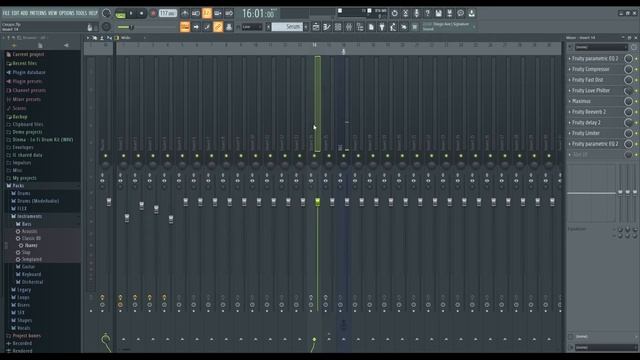
Task: Open the browser view icon
Action: [360, 27]
